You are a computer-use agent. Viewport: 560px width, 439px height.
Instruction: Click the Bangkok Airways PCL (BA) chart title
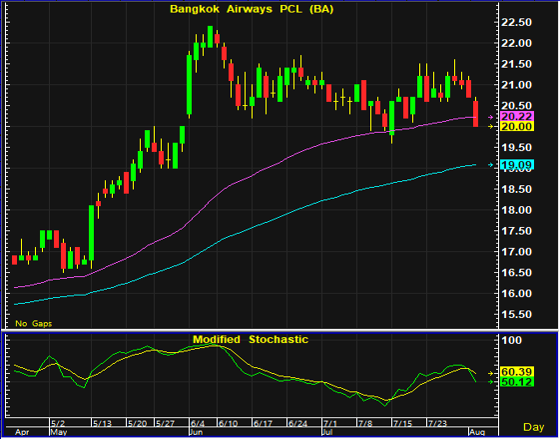click(x=251, y=9)
